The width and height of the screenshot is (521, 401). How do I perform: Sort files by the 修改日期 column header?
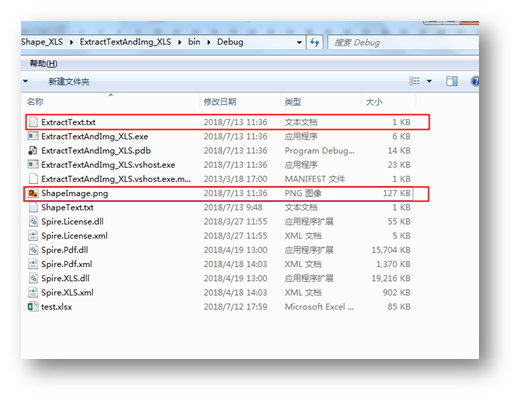240,102
